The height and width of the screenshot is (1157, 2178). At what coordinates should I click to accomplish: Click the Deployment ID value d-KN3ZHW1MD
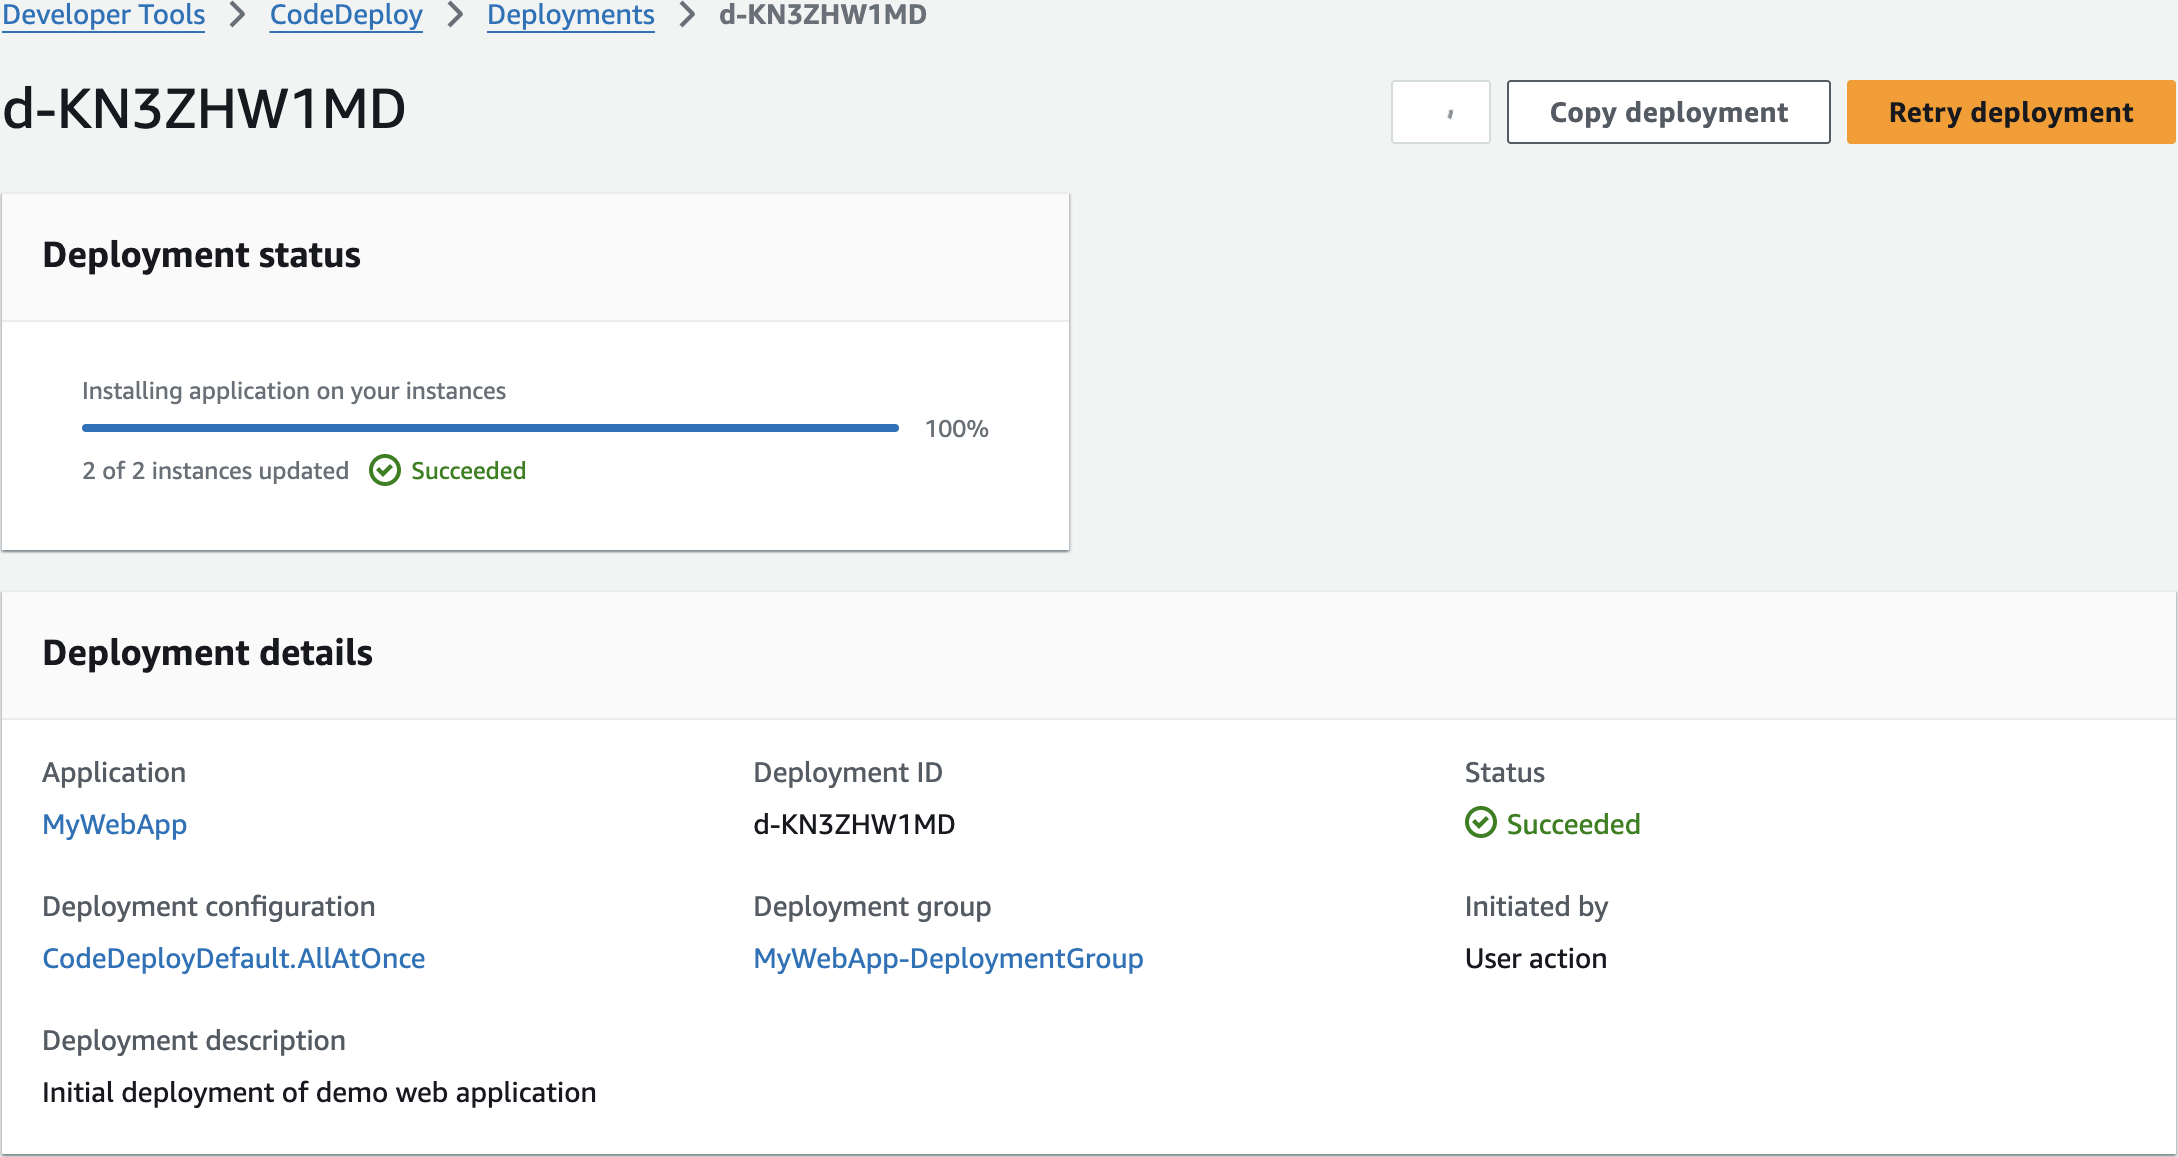pos(854,824)
